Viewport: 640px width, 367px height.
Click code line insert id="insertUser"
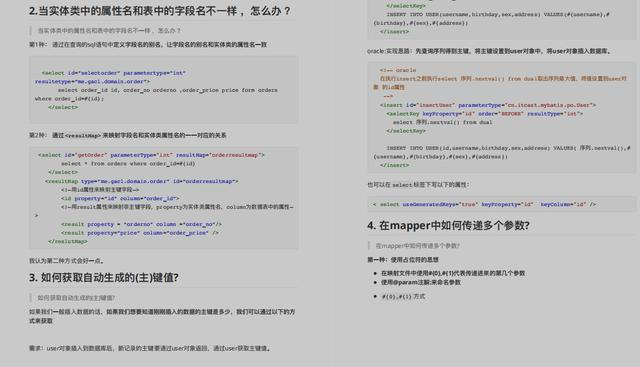(x=488, y=105)
